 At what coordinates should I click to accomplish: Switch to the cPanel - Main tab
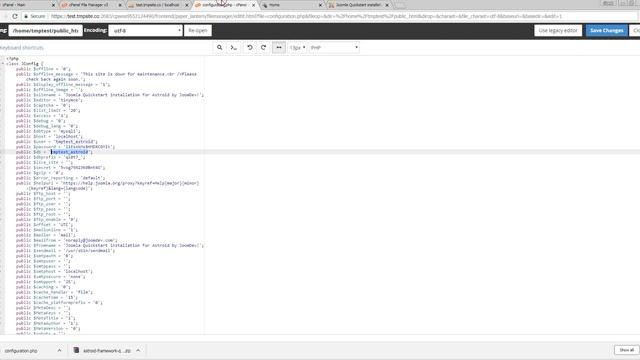pyautogui.click(x=25, y=5)
